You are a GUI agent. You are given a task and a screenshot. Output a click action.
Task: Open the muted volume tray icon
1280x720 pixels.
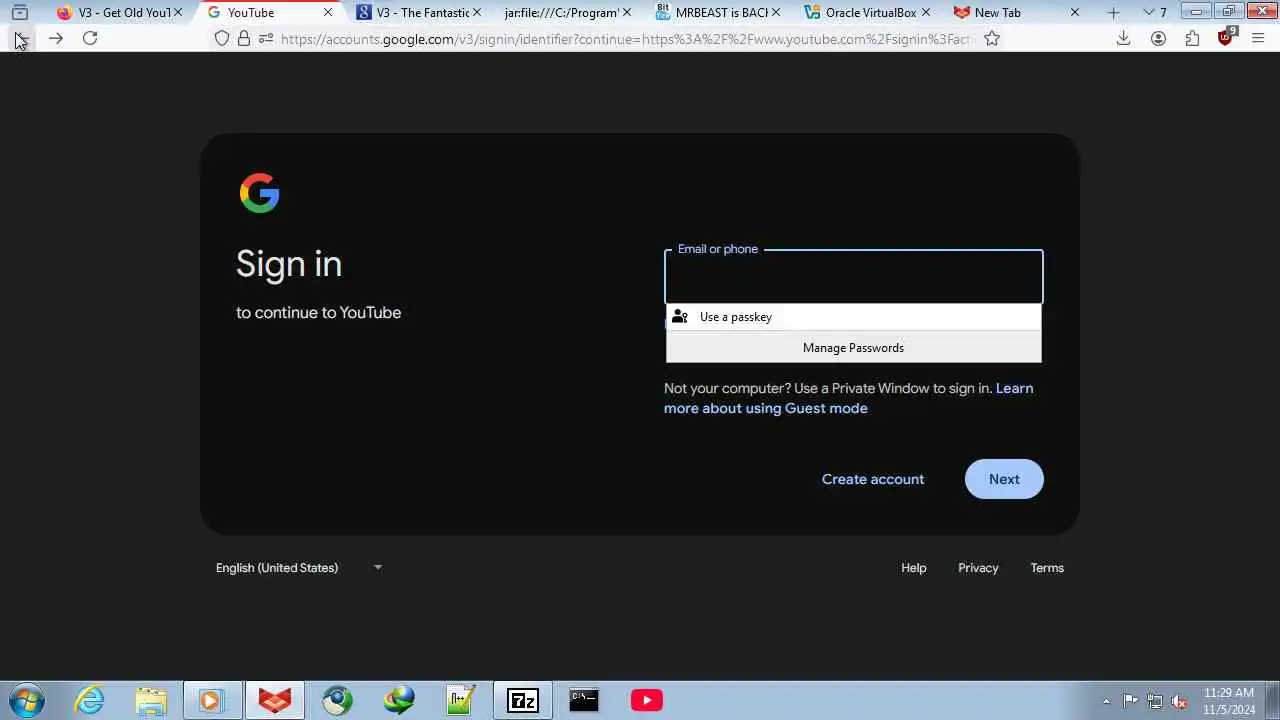pyautogui.click(x=1180, y=701)
